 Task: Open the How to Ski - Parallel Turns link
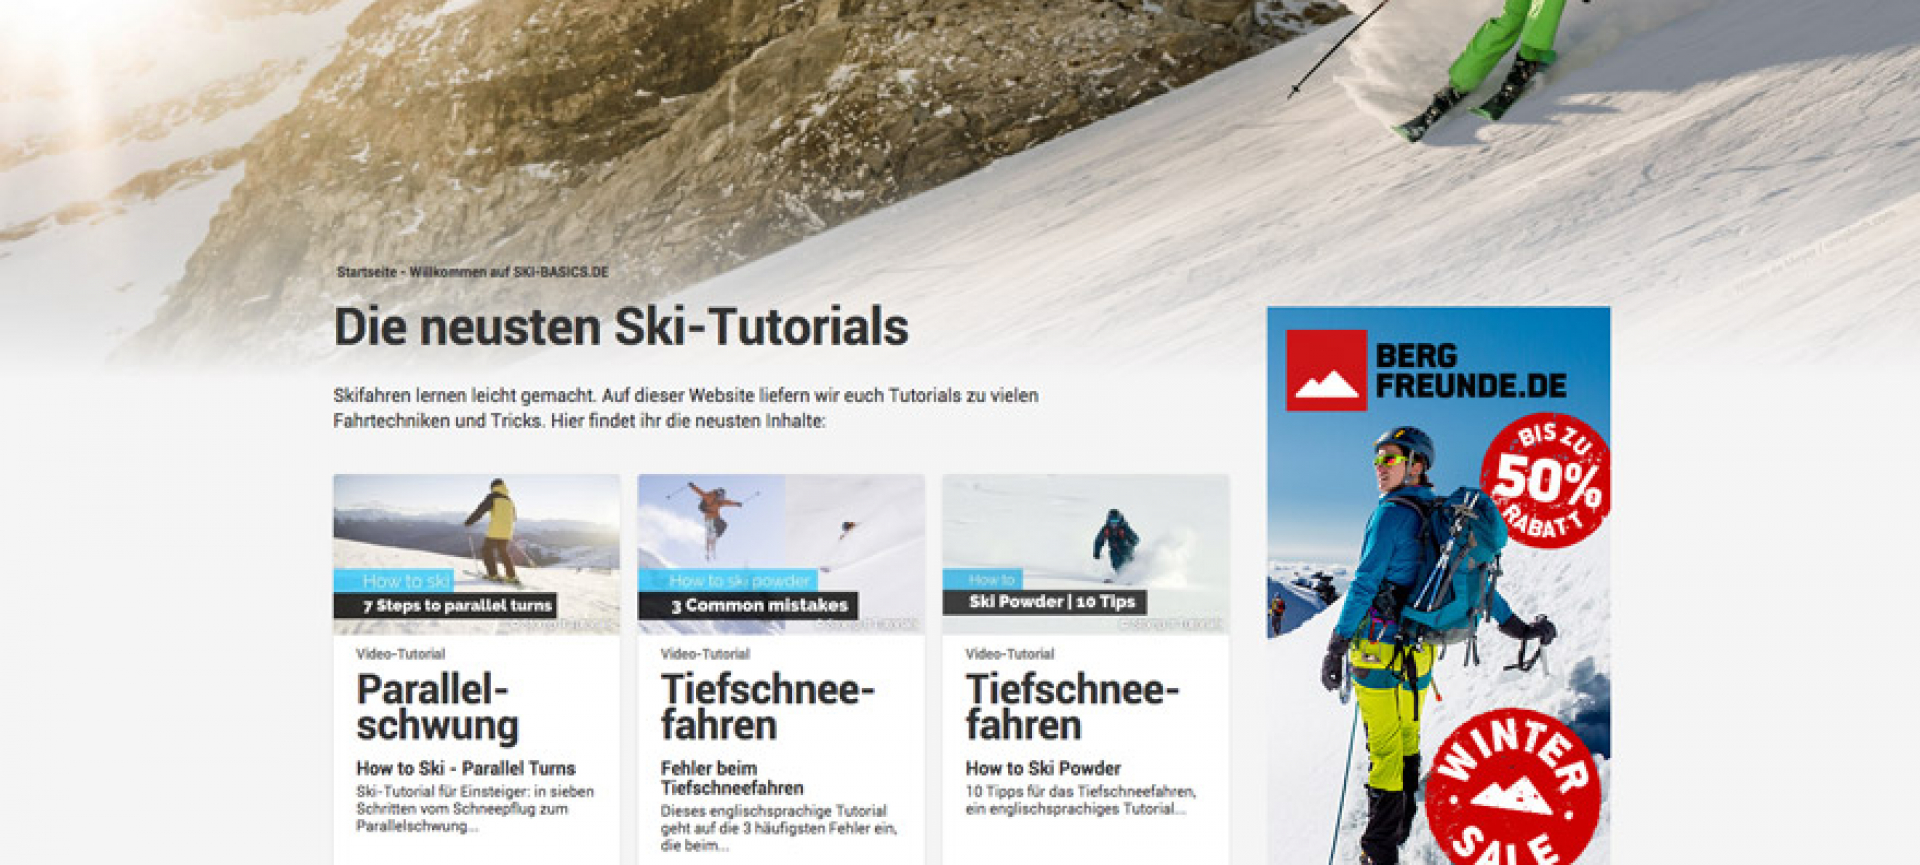(466, 768)
